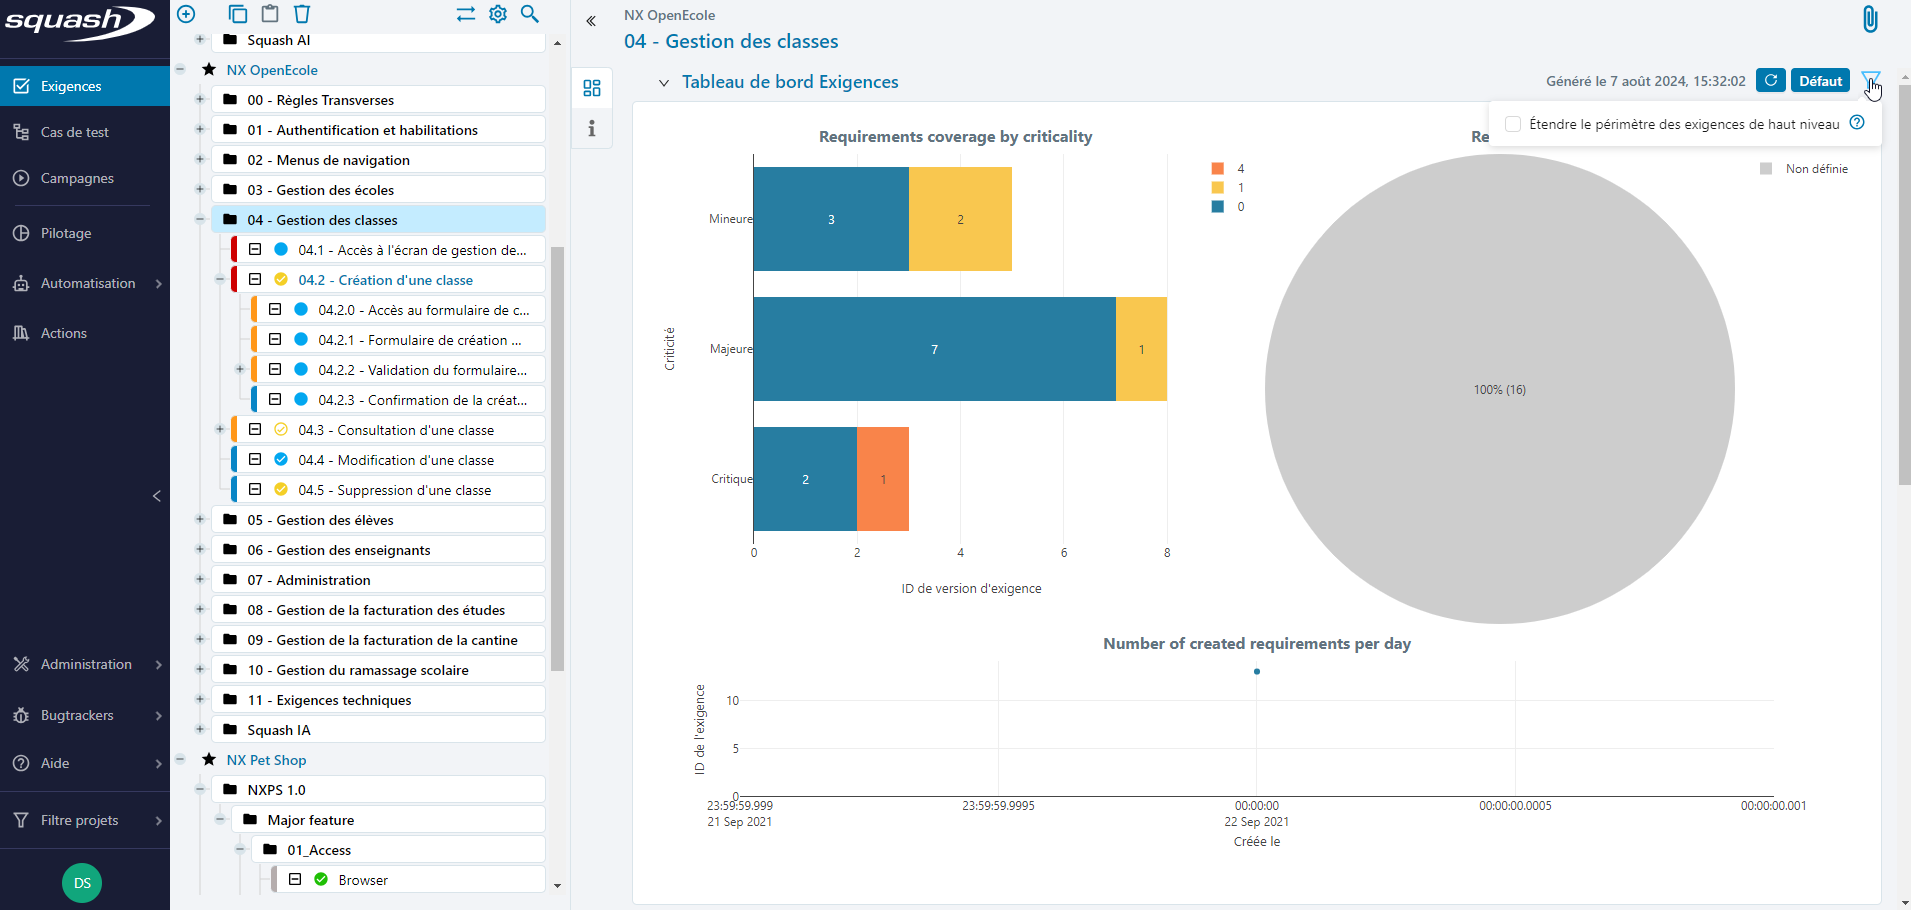The image size is (1911, 910).
Task: Toggle the Non définie pie legend entry
Action: [x=1805, y=169]
